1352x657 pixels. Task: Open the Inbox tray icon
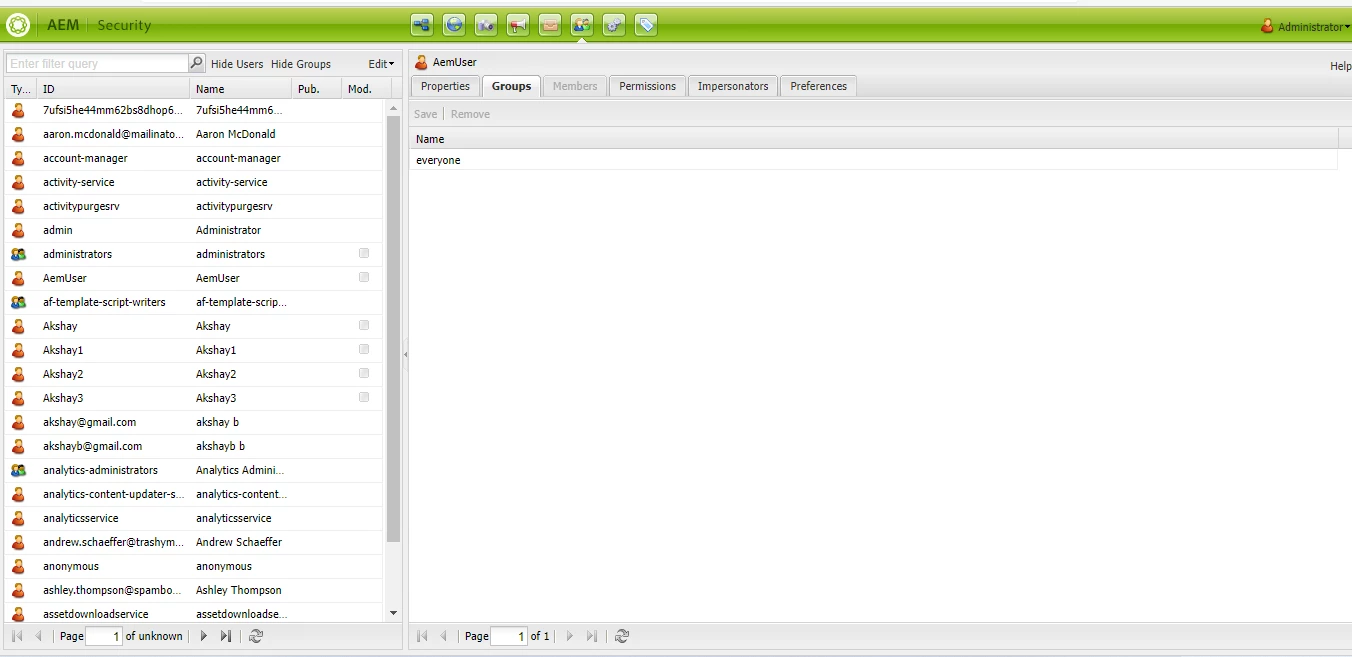coord(550,25)
